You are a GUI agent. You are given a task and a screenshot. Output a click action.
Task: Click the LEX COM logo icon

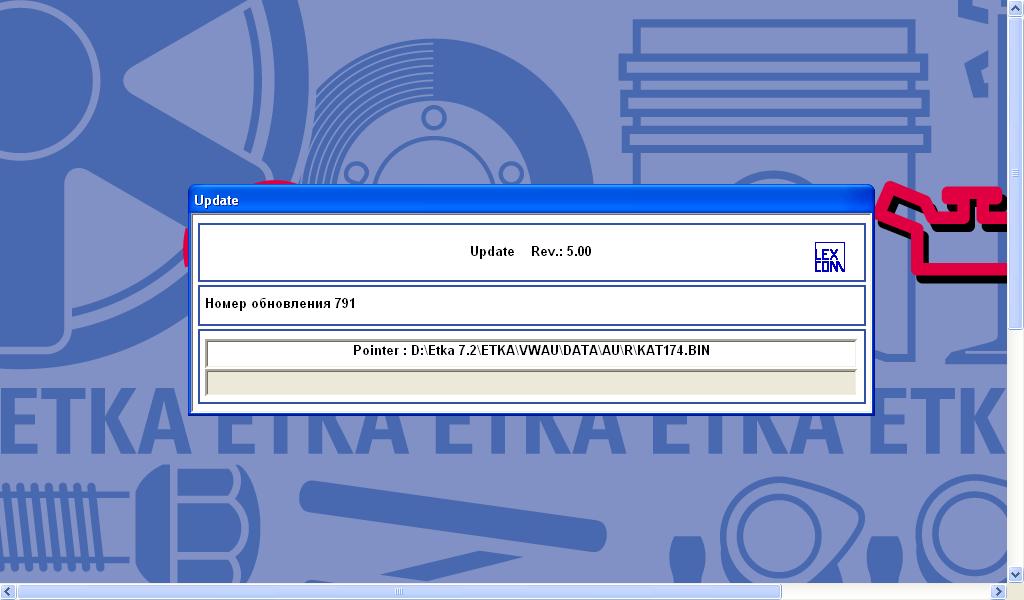pyautogui.click(x=829, y=257)
